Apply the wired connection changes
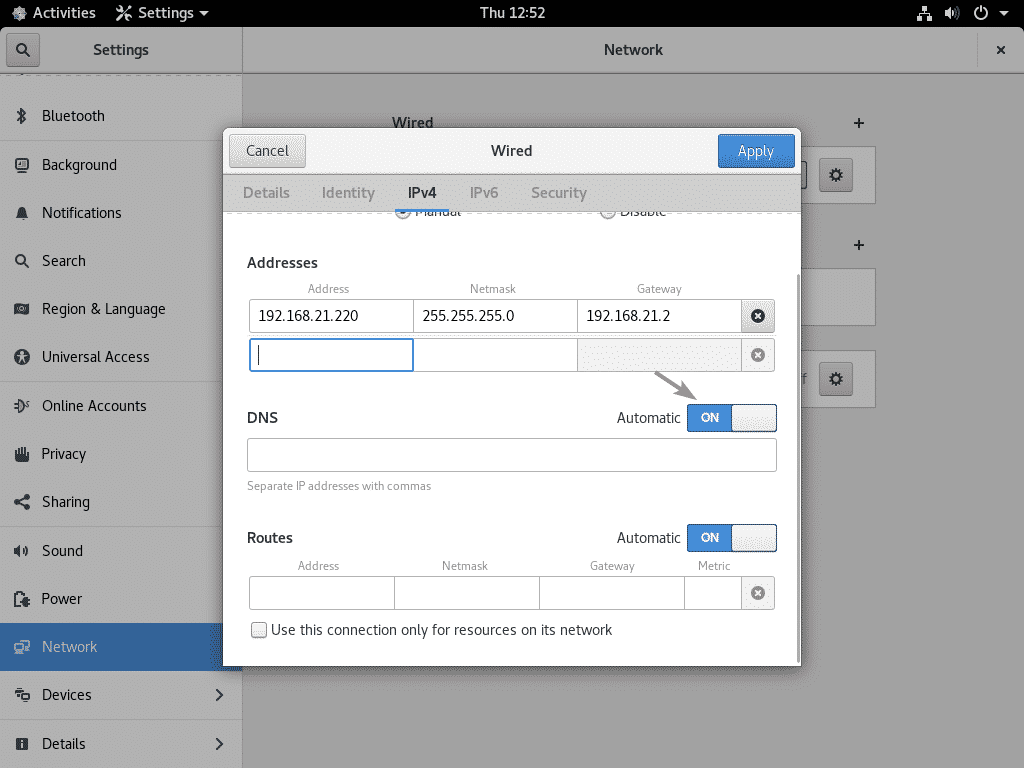The image size is (1024, 768). coord(755,151)
